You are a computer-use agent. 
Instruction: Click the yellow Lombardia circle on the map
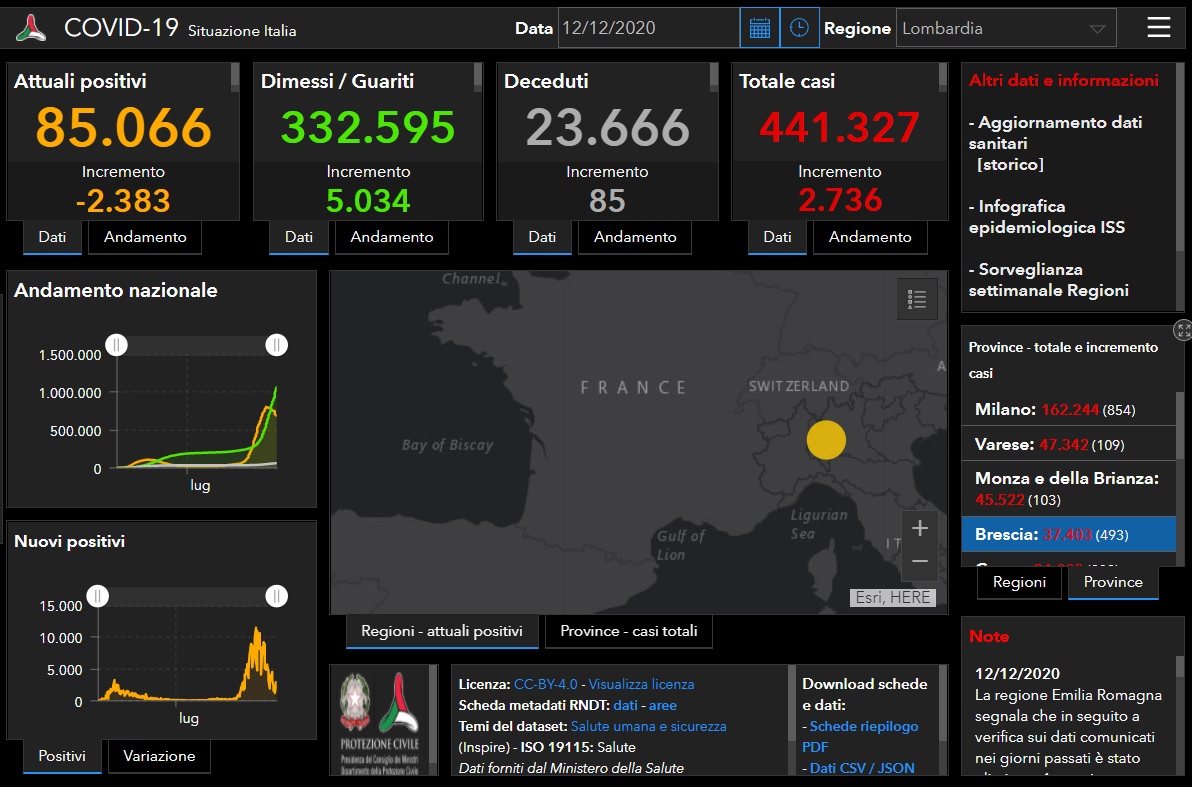tap(826, 440)
